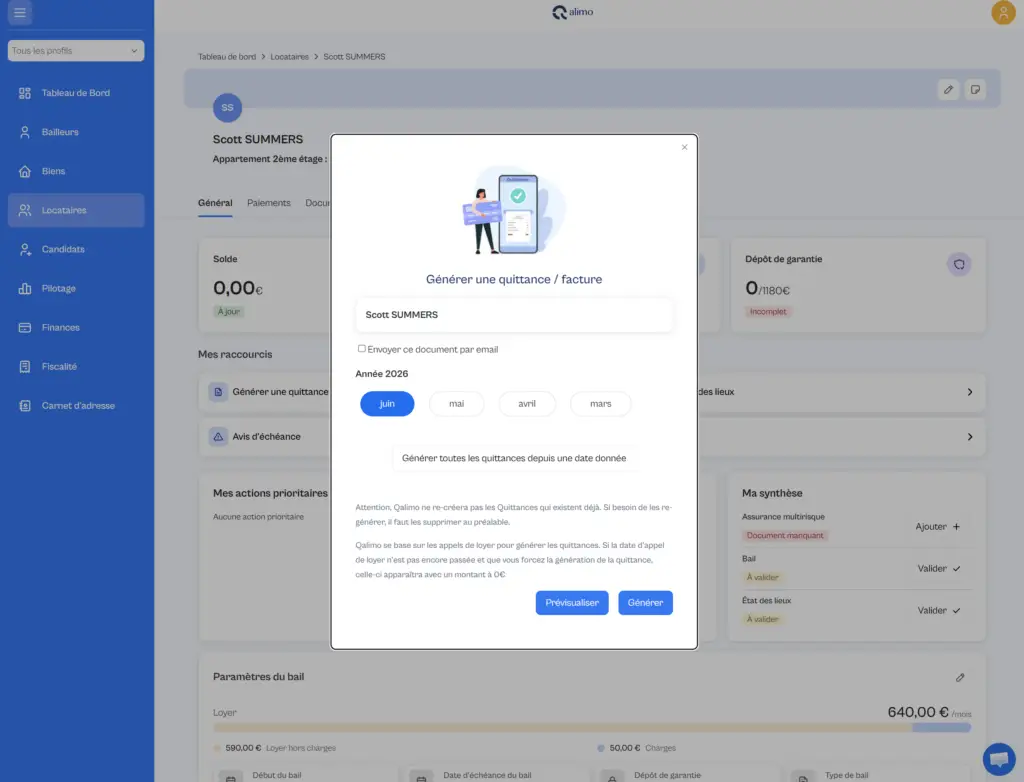Click Ajouter for Assurance multirisque

[x=938, y=527]
